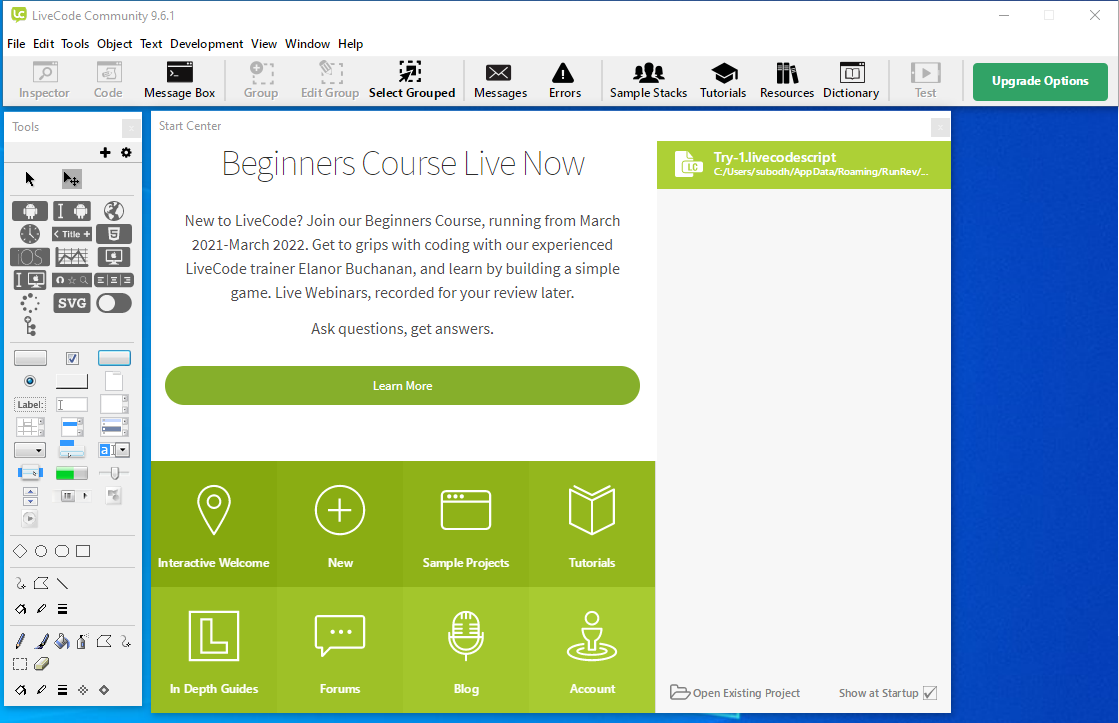Pick the Clock widget

point(30,234)
